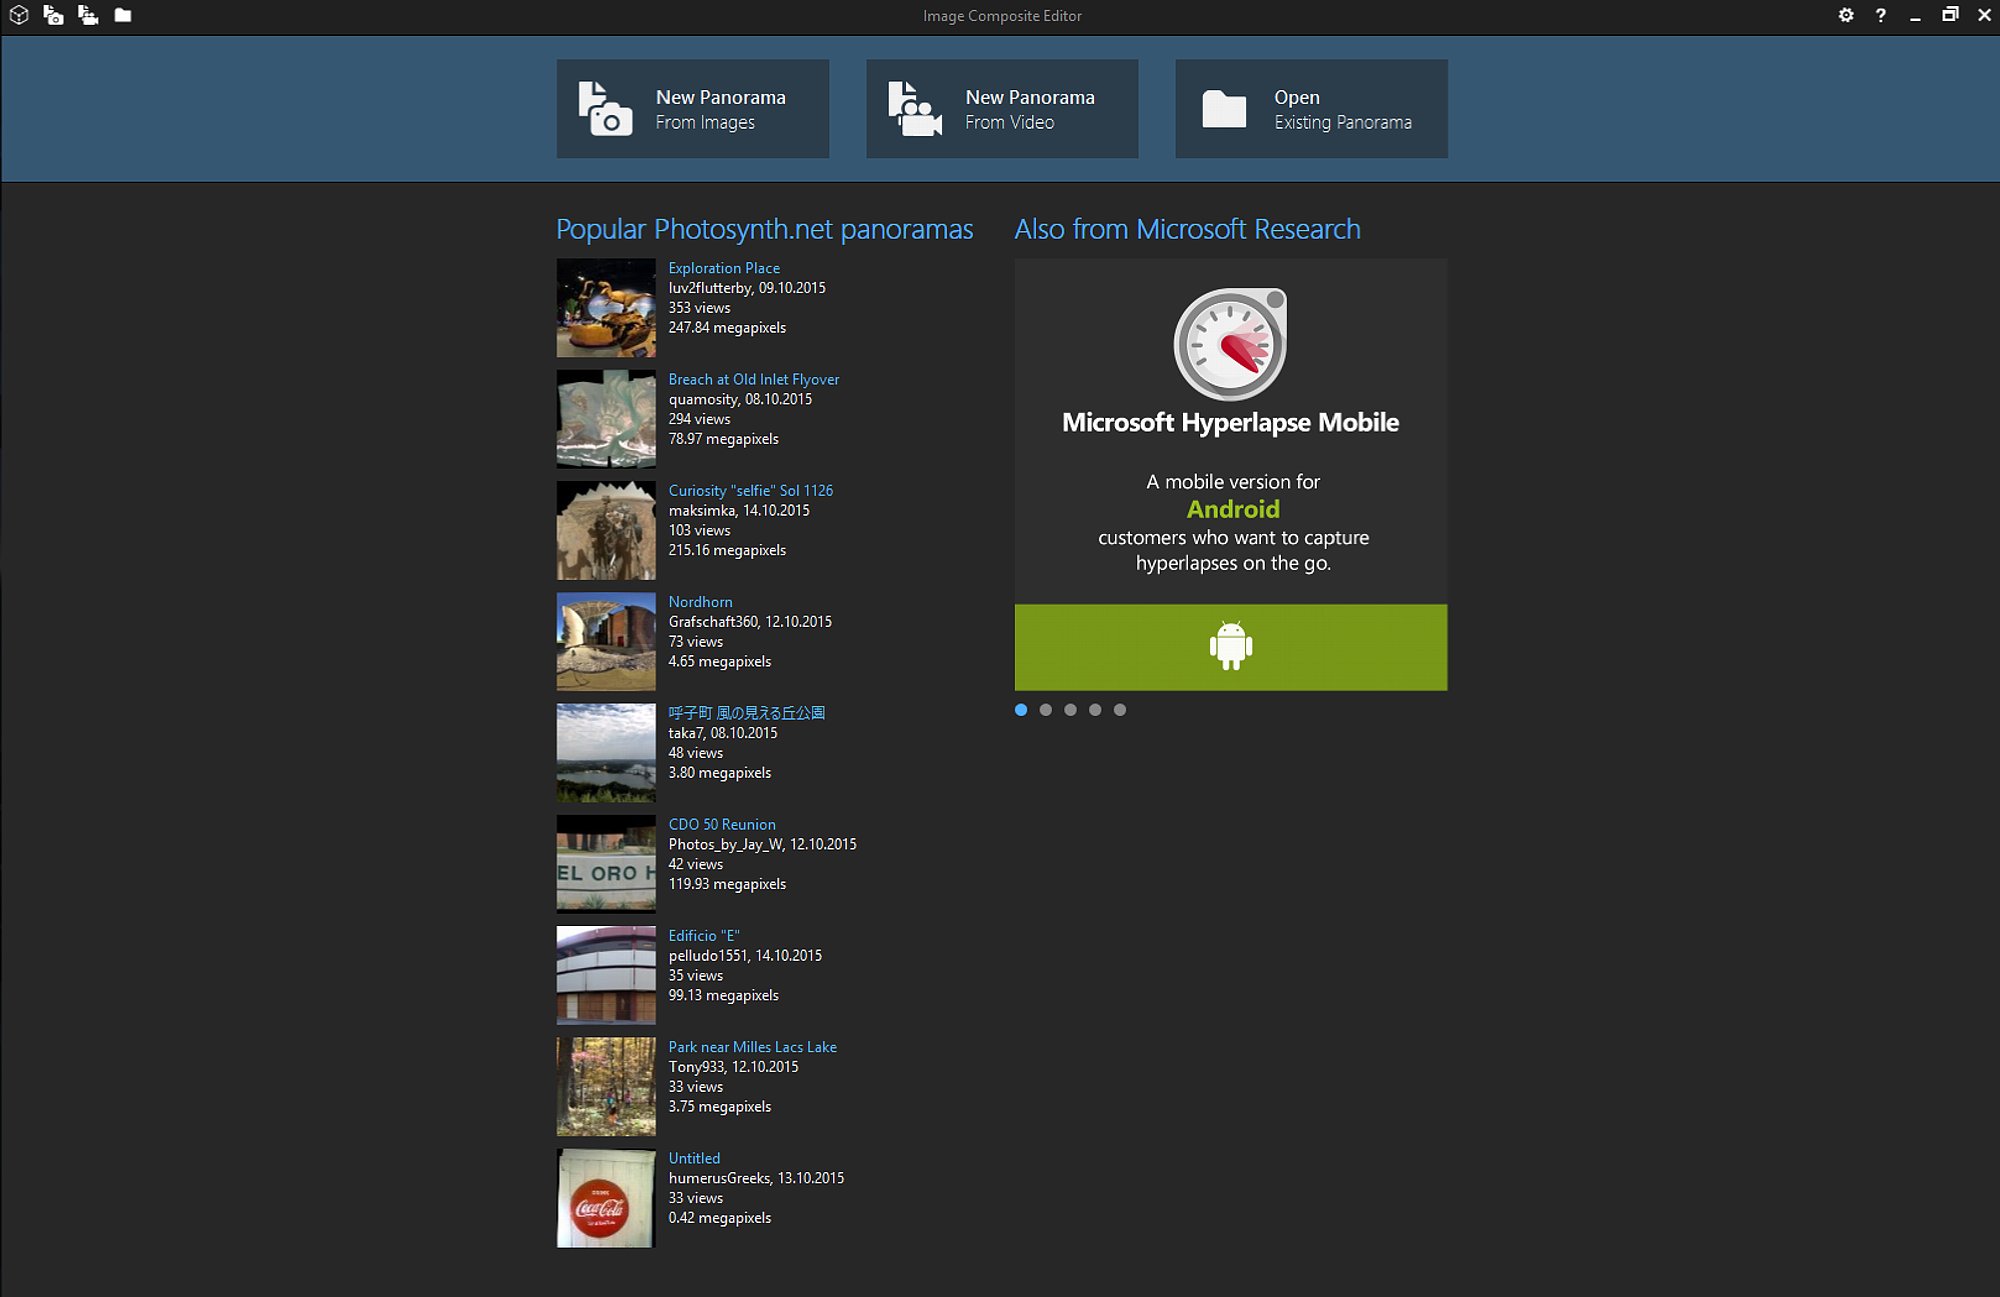Viewport: 2000px width, 1297px height.
Task: Click "Grafschaft360, 12.10.2015" text
Action: point(750,621)
